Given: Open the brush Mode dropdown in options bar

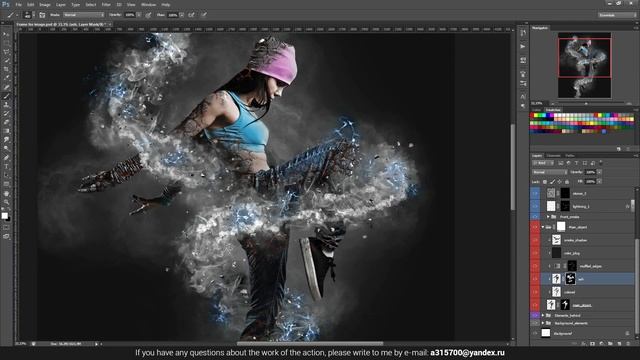Looking at the screenshot, I should (84, 15).
